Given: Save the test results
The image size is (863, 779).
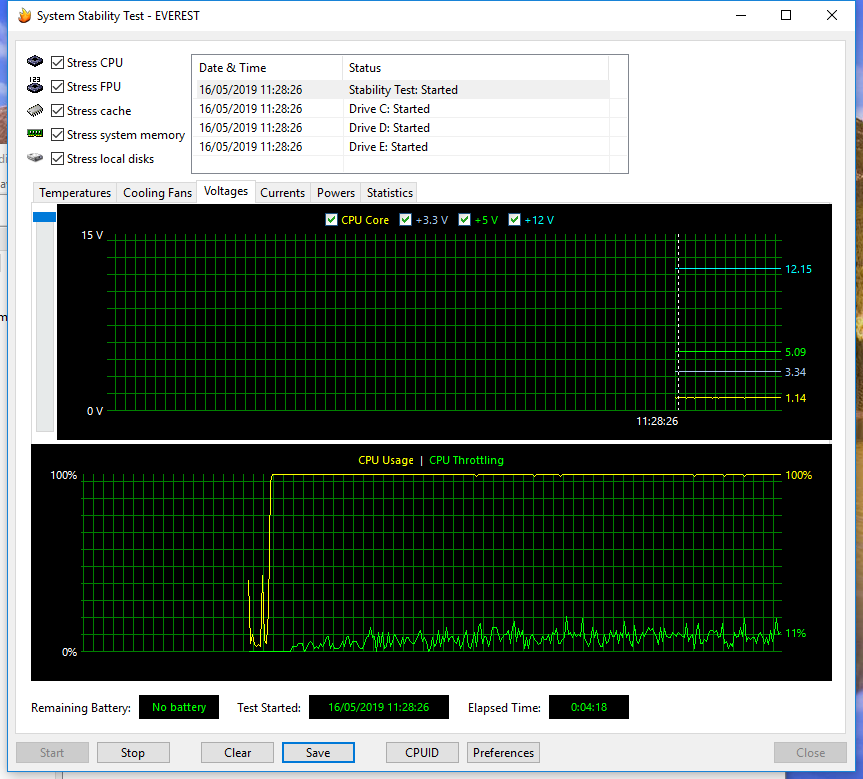Looking at the screenshot, I should 318,753.
